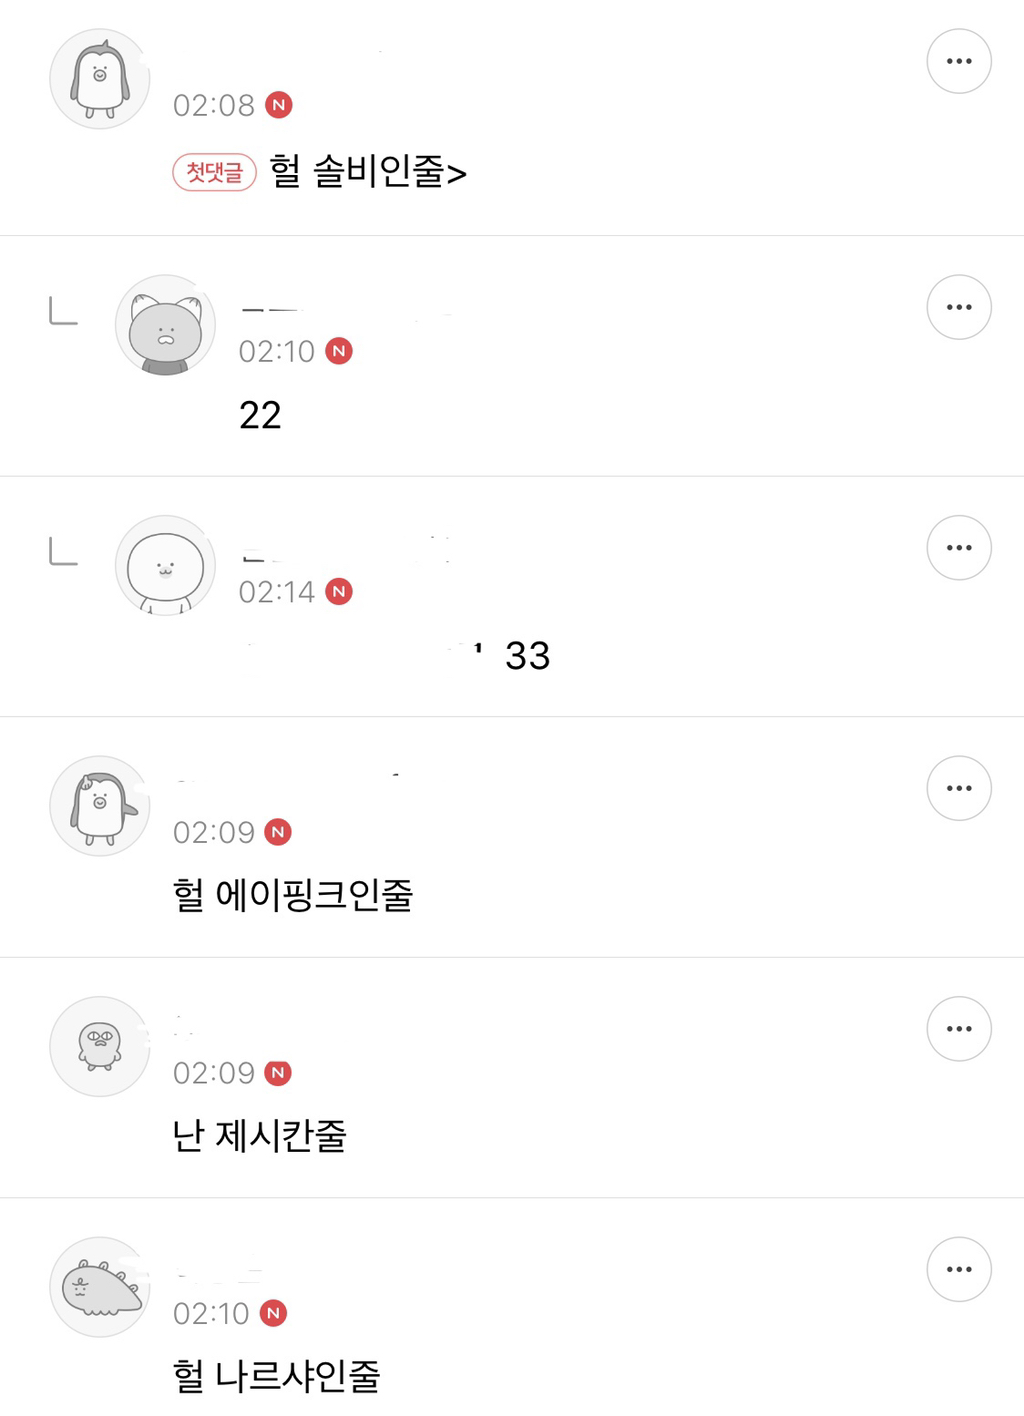Open three-dot menu on the 에이핑크인줄 comment
Screen dimensions: 1024x1416
[958, 788]
